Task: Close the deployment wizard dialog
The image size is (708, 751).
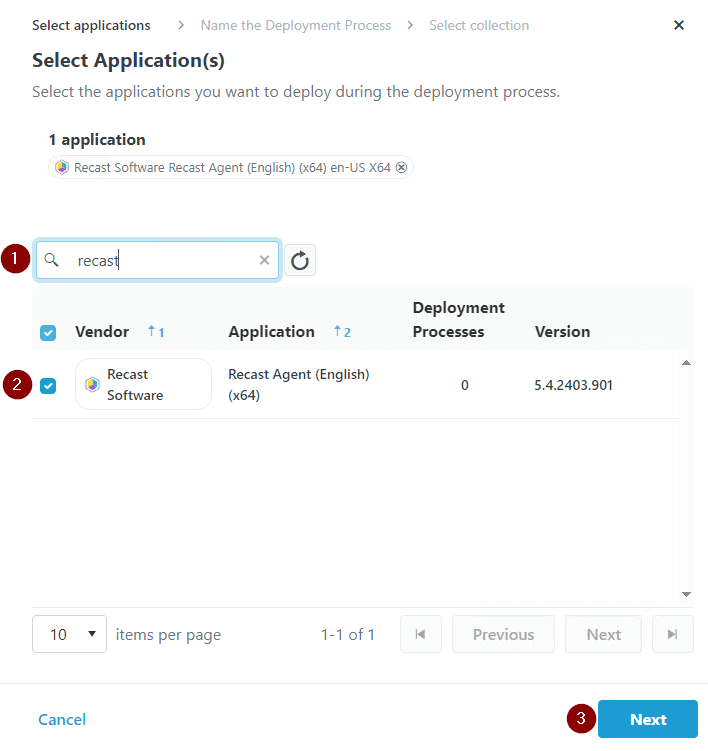Action: click(x=679, y=25)
